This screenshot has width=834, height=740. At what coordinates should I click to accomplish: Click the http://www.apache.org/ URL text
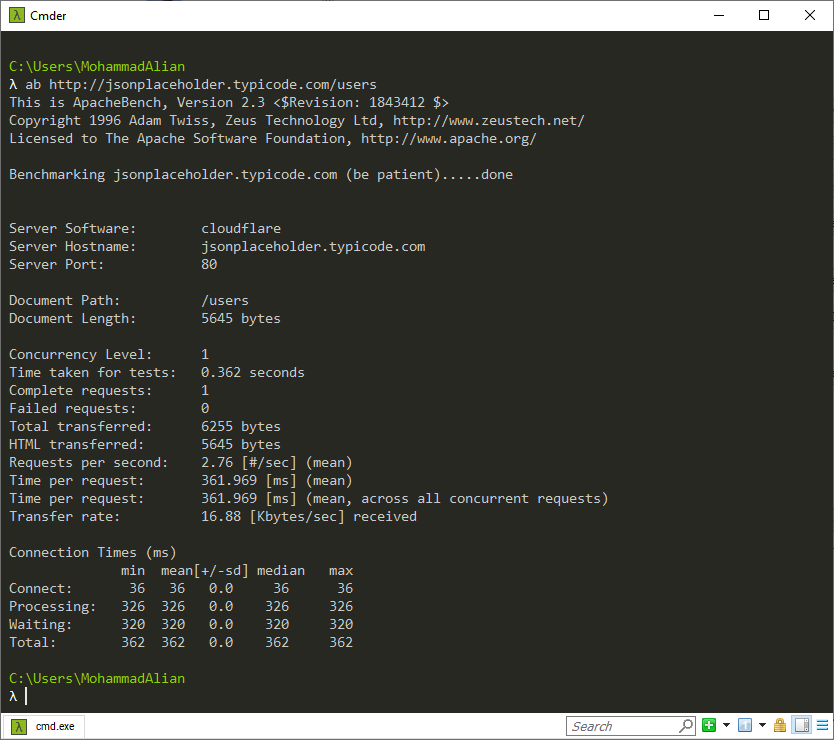pyautogui.click(x=448, y=139)
